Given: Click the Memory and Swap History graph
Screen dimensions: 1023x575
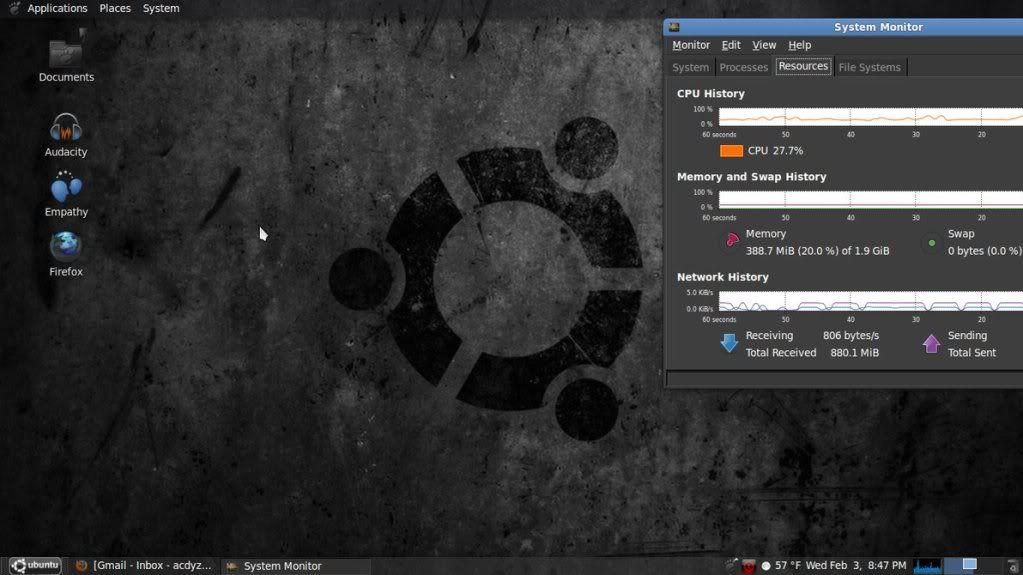Looking at the screenshot, I should pyautogui.click(x=870, y=200).
